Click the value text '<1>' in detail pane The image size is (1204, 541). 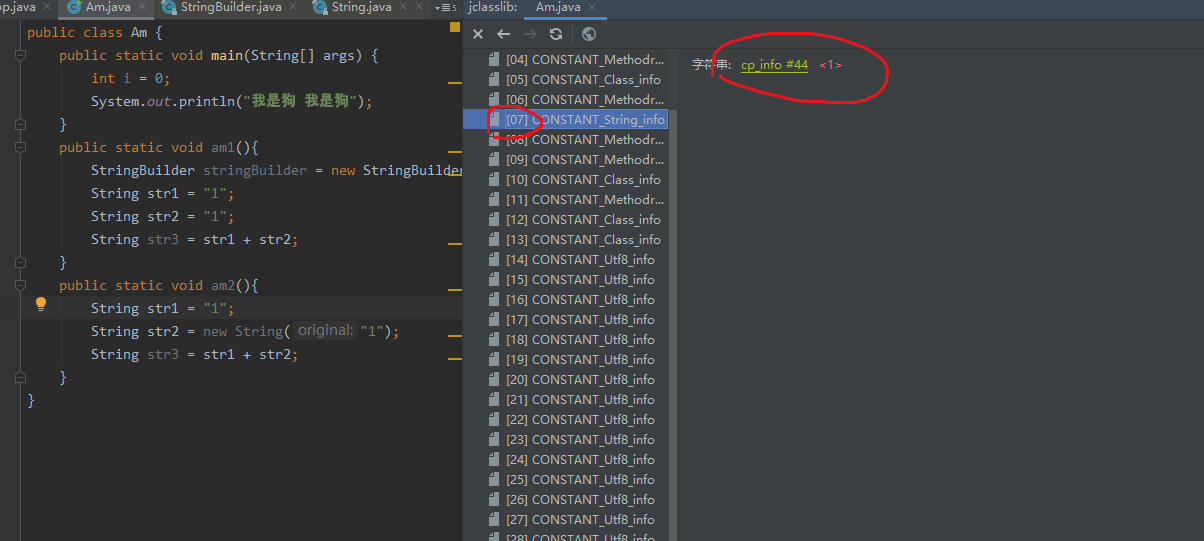[831, 65]
